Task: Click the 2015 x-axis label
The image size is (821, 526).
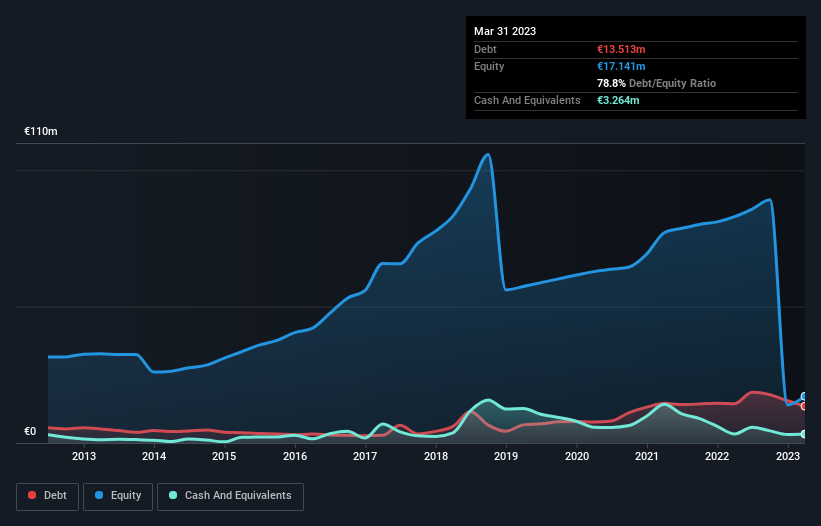Action: coord(224,456)
